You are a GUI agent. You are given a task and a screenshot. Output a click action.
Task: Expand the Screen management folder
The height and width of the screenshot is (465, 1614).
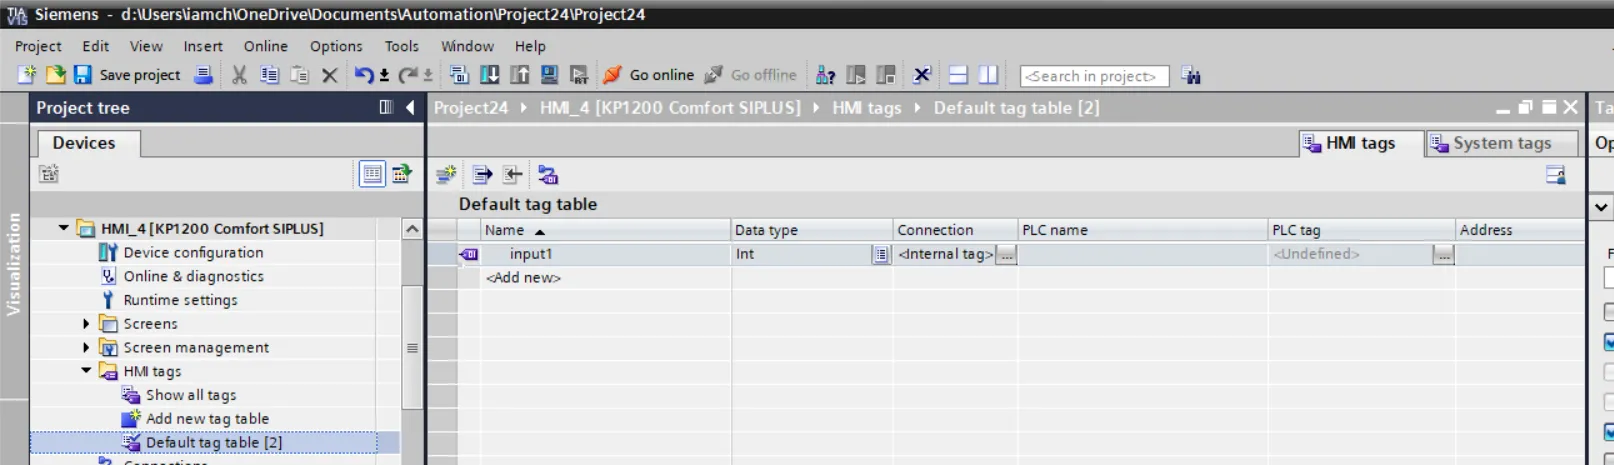pos(86,348)
